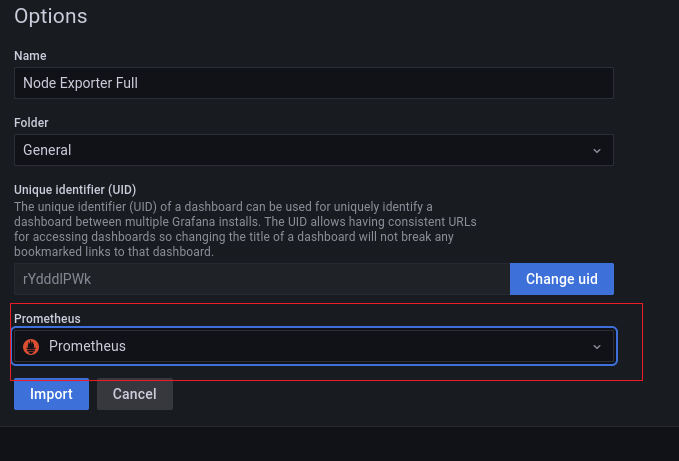Click the Options heading
The width and height of the screenshot is (679, 461).
51,16
